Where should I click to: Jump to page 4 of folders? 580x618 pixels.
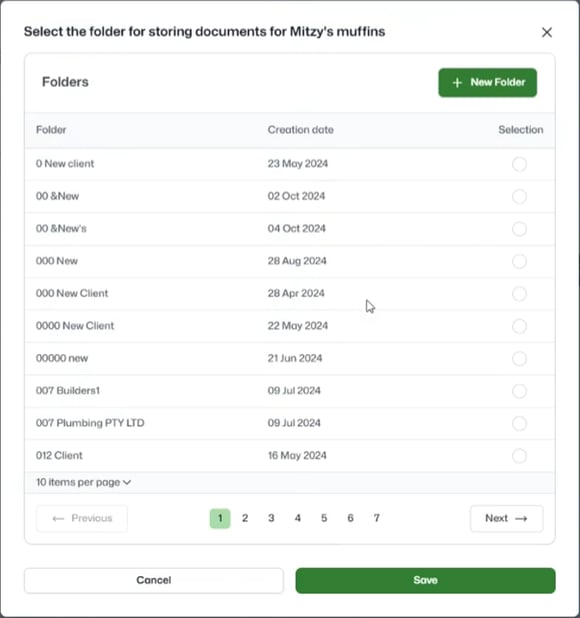coord(297,518)
